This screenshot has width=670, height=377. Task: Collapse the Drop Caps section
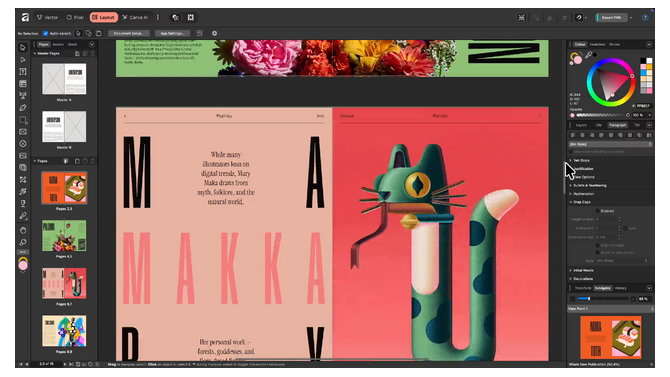tap(570, 202)
